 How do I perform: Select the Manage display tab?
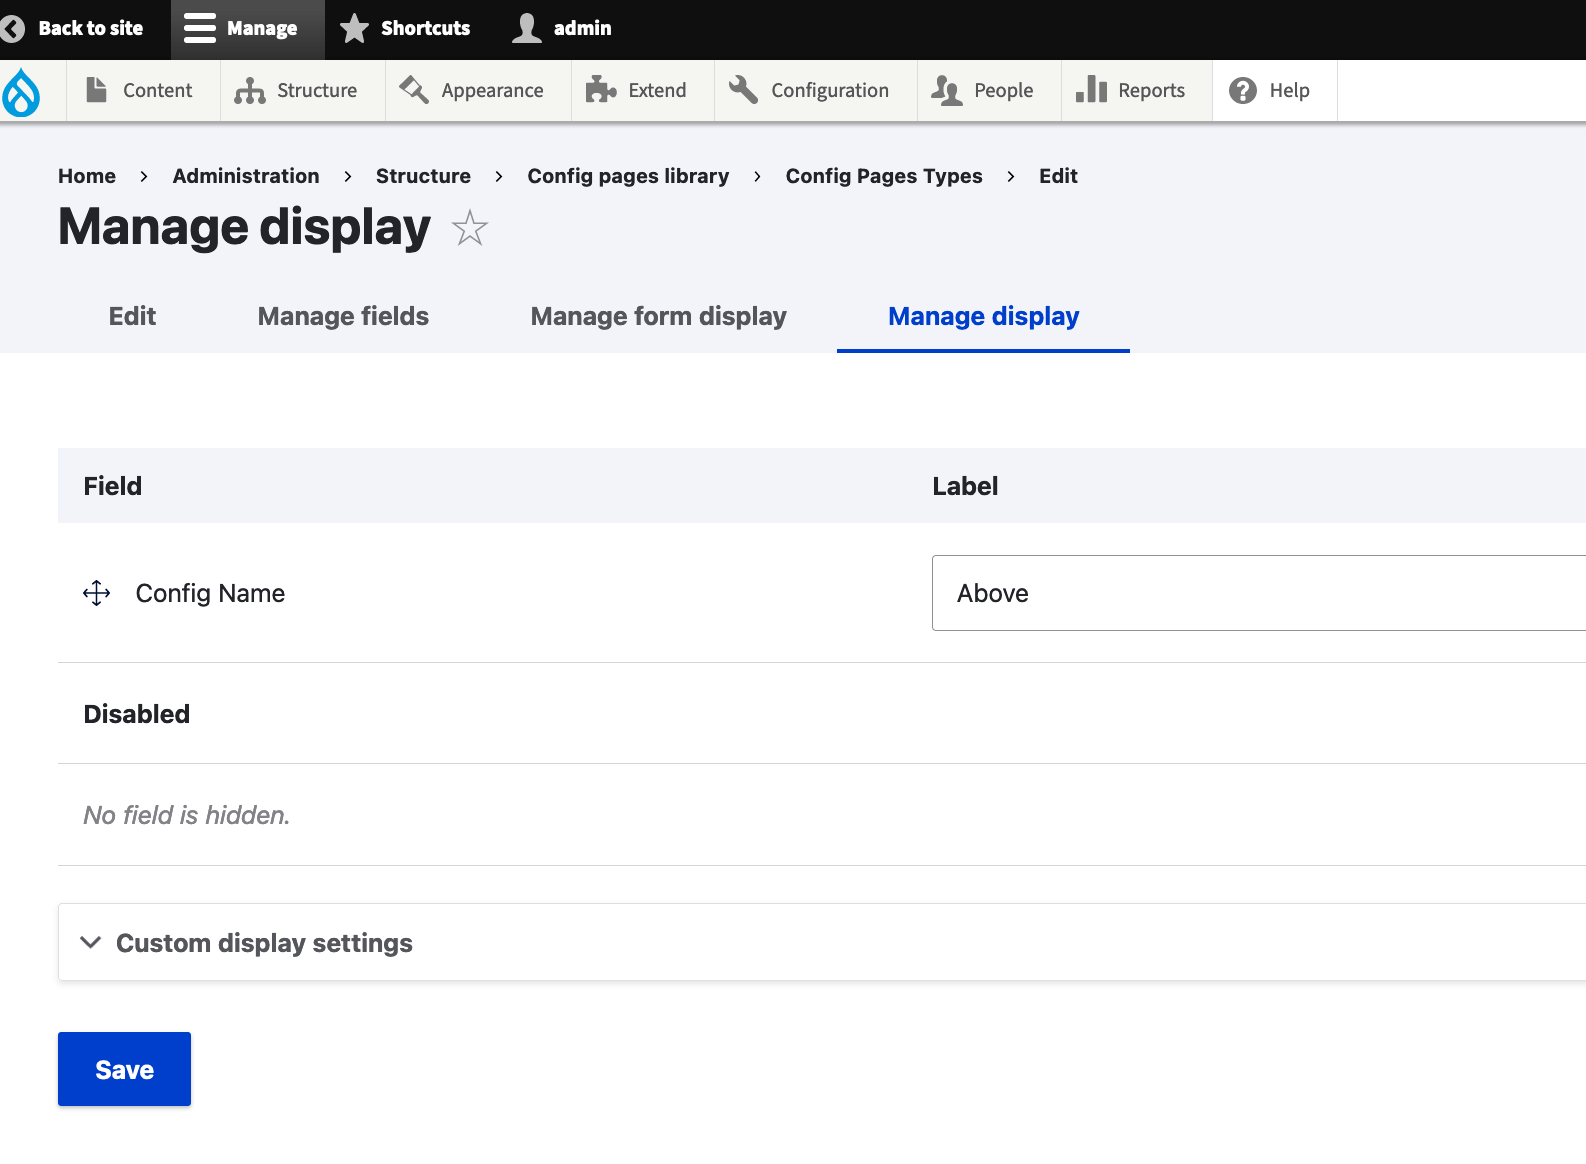[x=983, y=316]
